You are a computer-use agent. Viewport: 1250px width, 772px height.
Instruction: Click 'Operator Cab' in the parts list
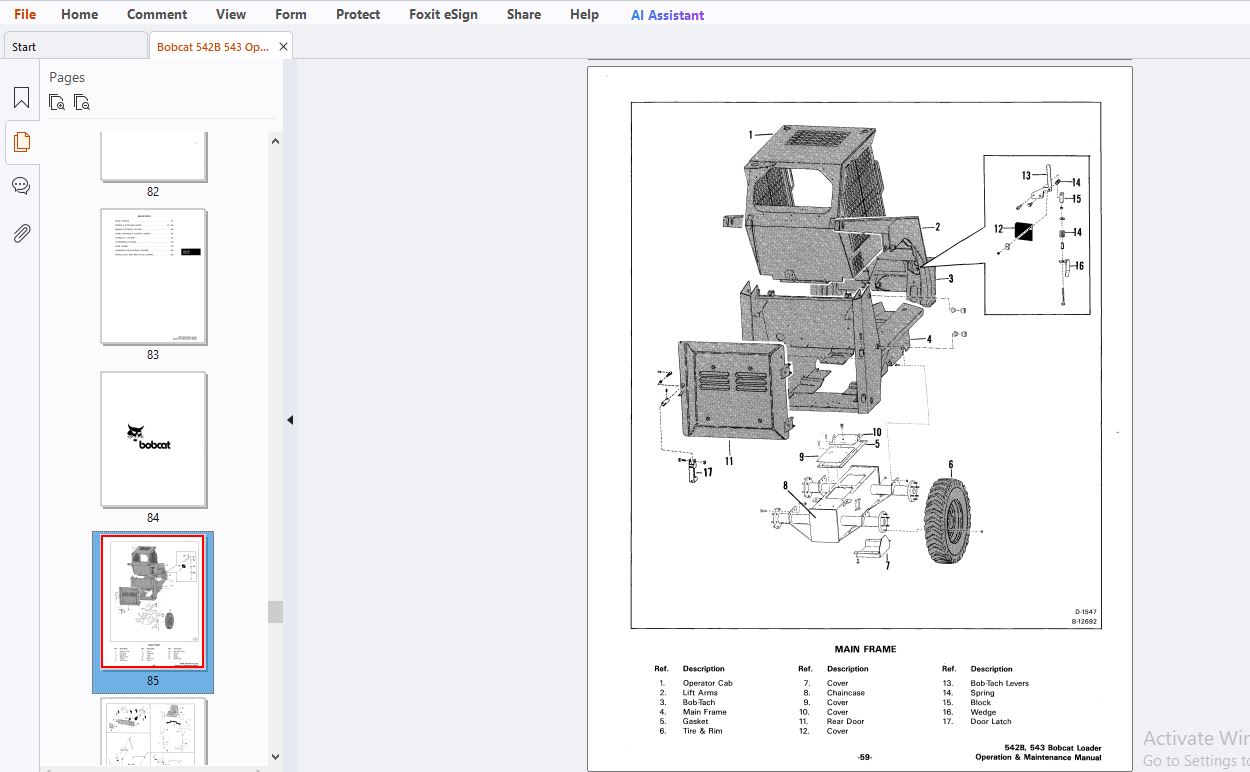click(707, 683)
